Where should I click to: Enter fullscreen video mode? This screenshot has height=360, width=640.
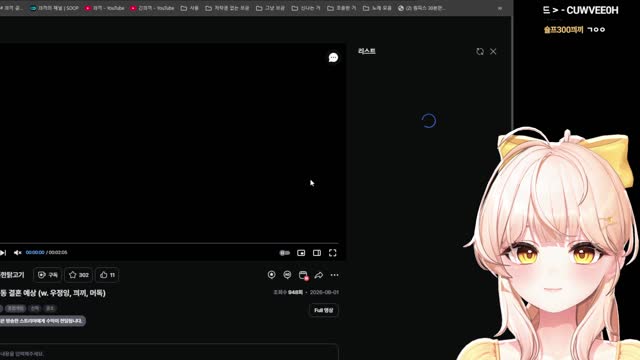[333, 253]
